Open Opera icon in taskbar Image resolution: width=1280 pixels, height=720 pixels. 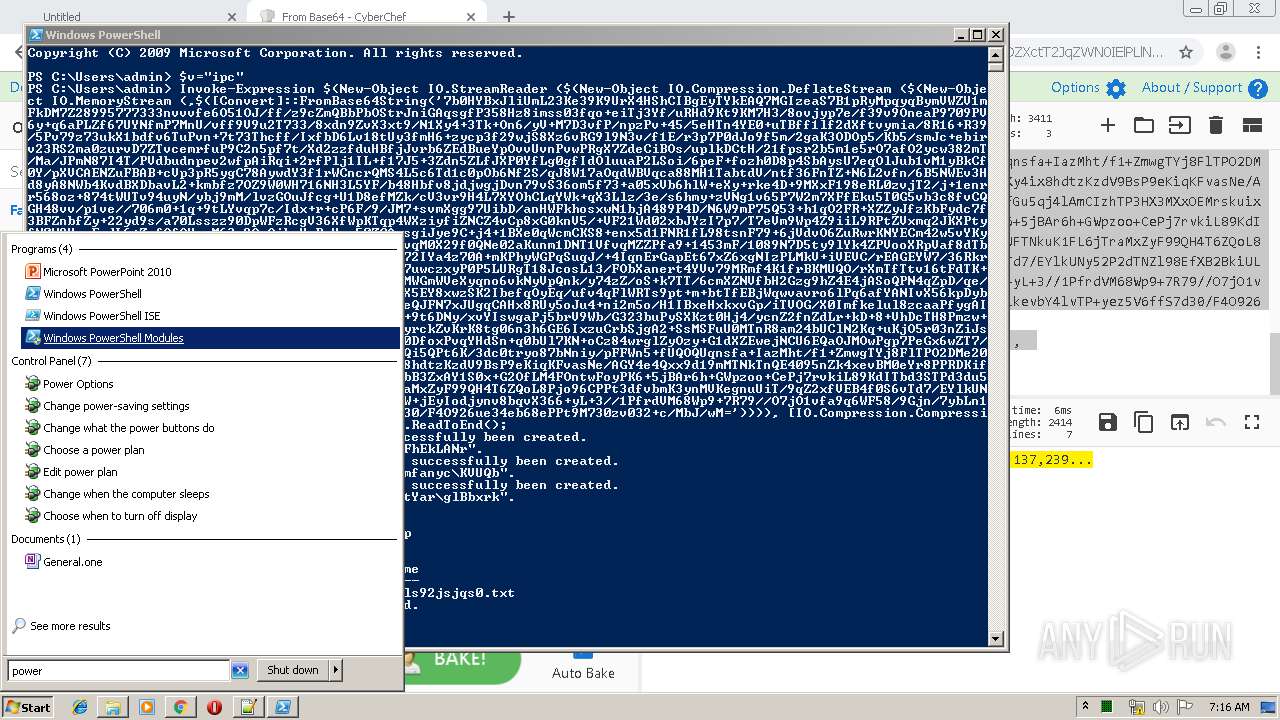tap(214, 707)
